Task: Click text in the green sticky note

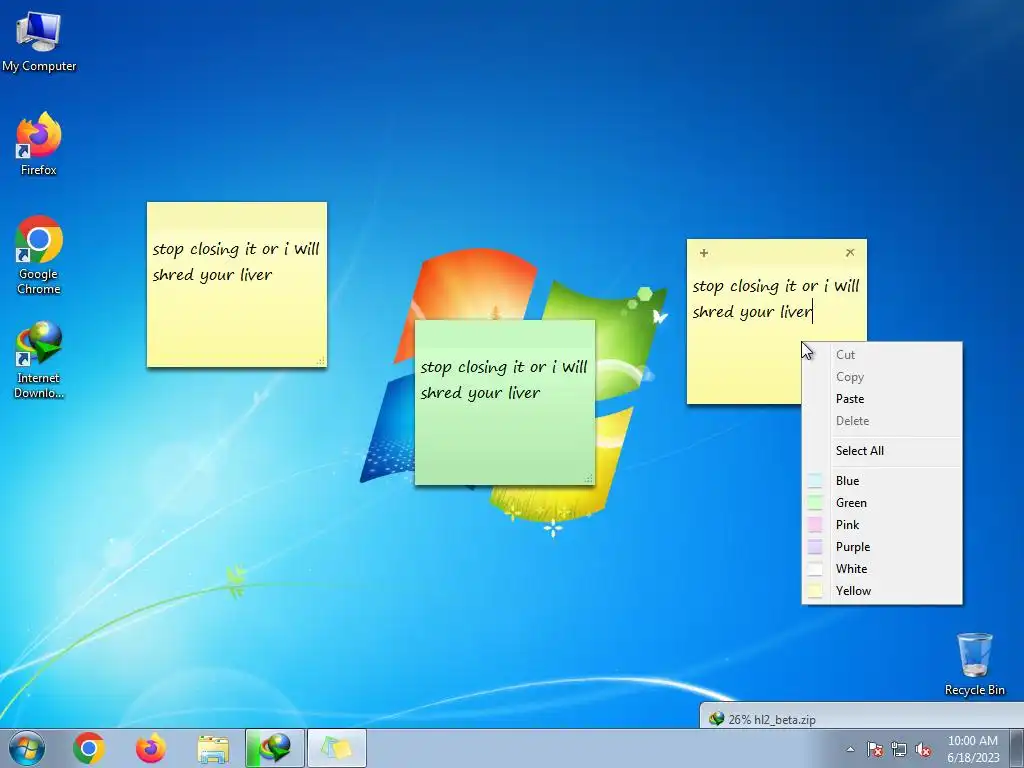Action: pos(504,379)
